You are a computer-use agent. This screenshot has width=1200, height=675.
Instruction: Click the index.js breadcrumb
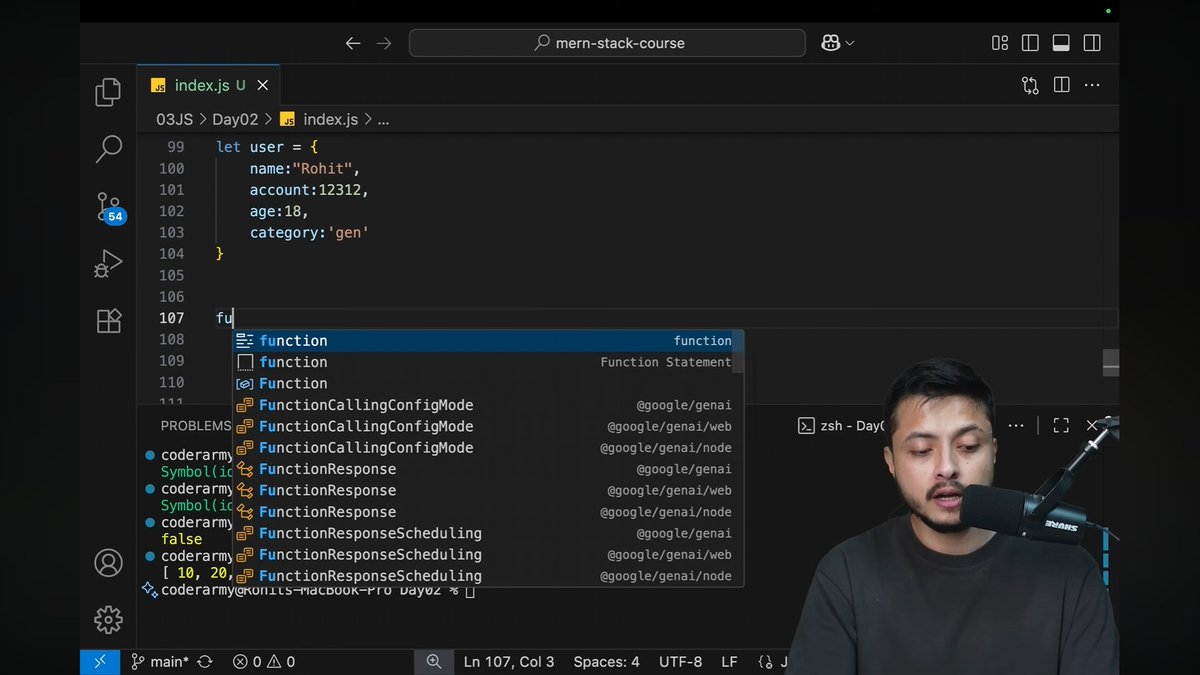pyautogui.click(x=319, y=119)
